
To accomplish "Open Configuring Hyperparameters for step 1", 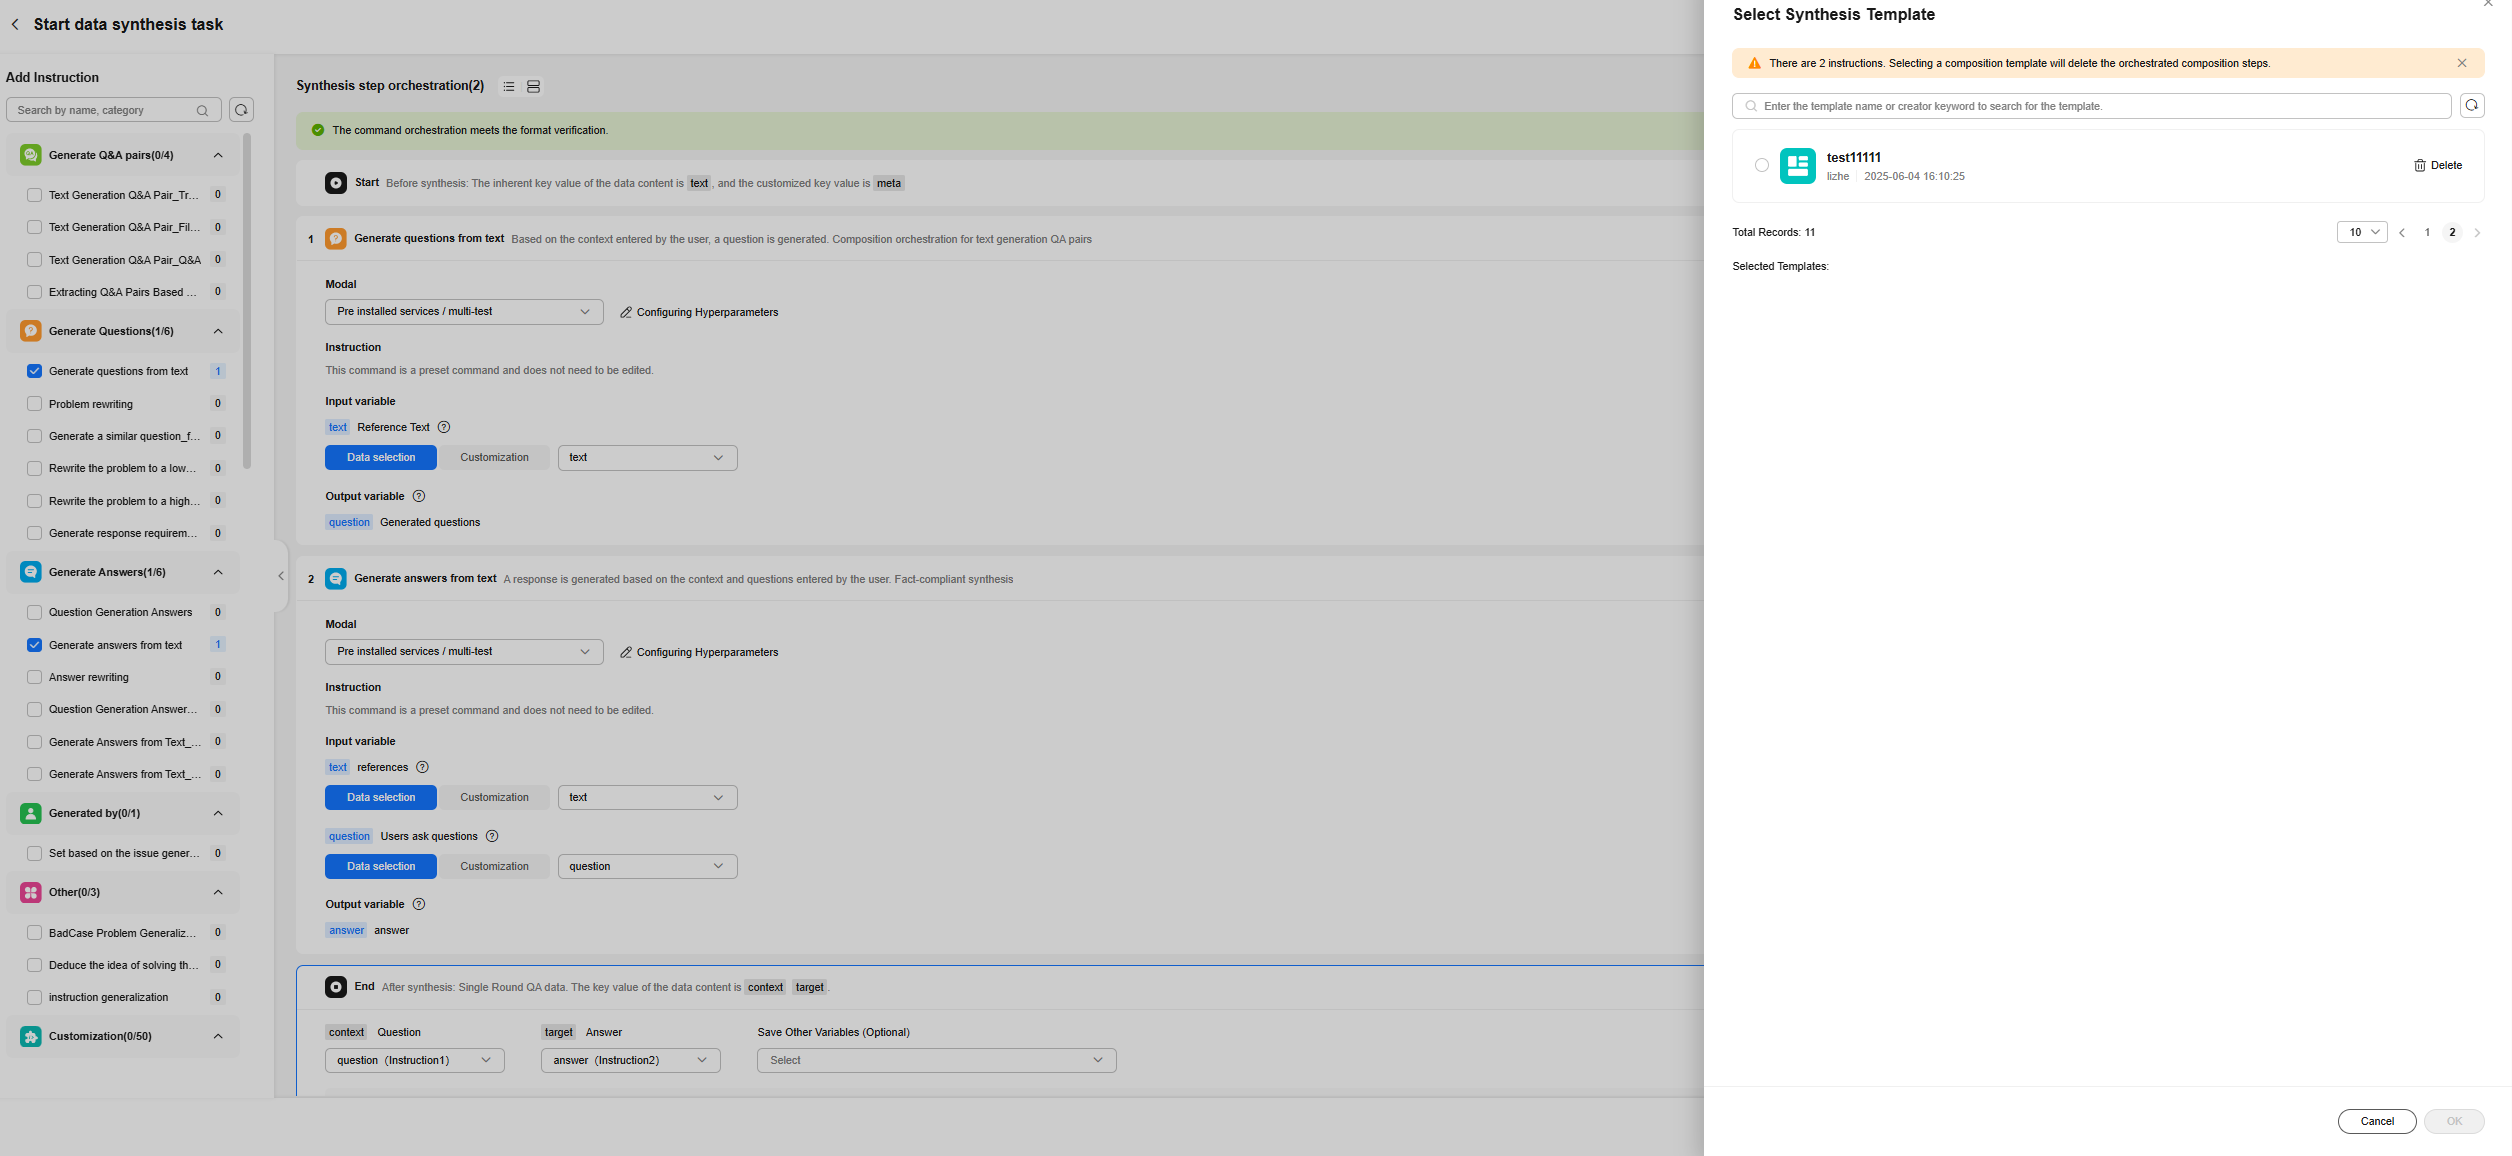I will pyautogui.click(x=699, y=313).
